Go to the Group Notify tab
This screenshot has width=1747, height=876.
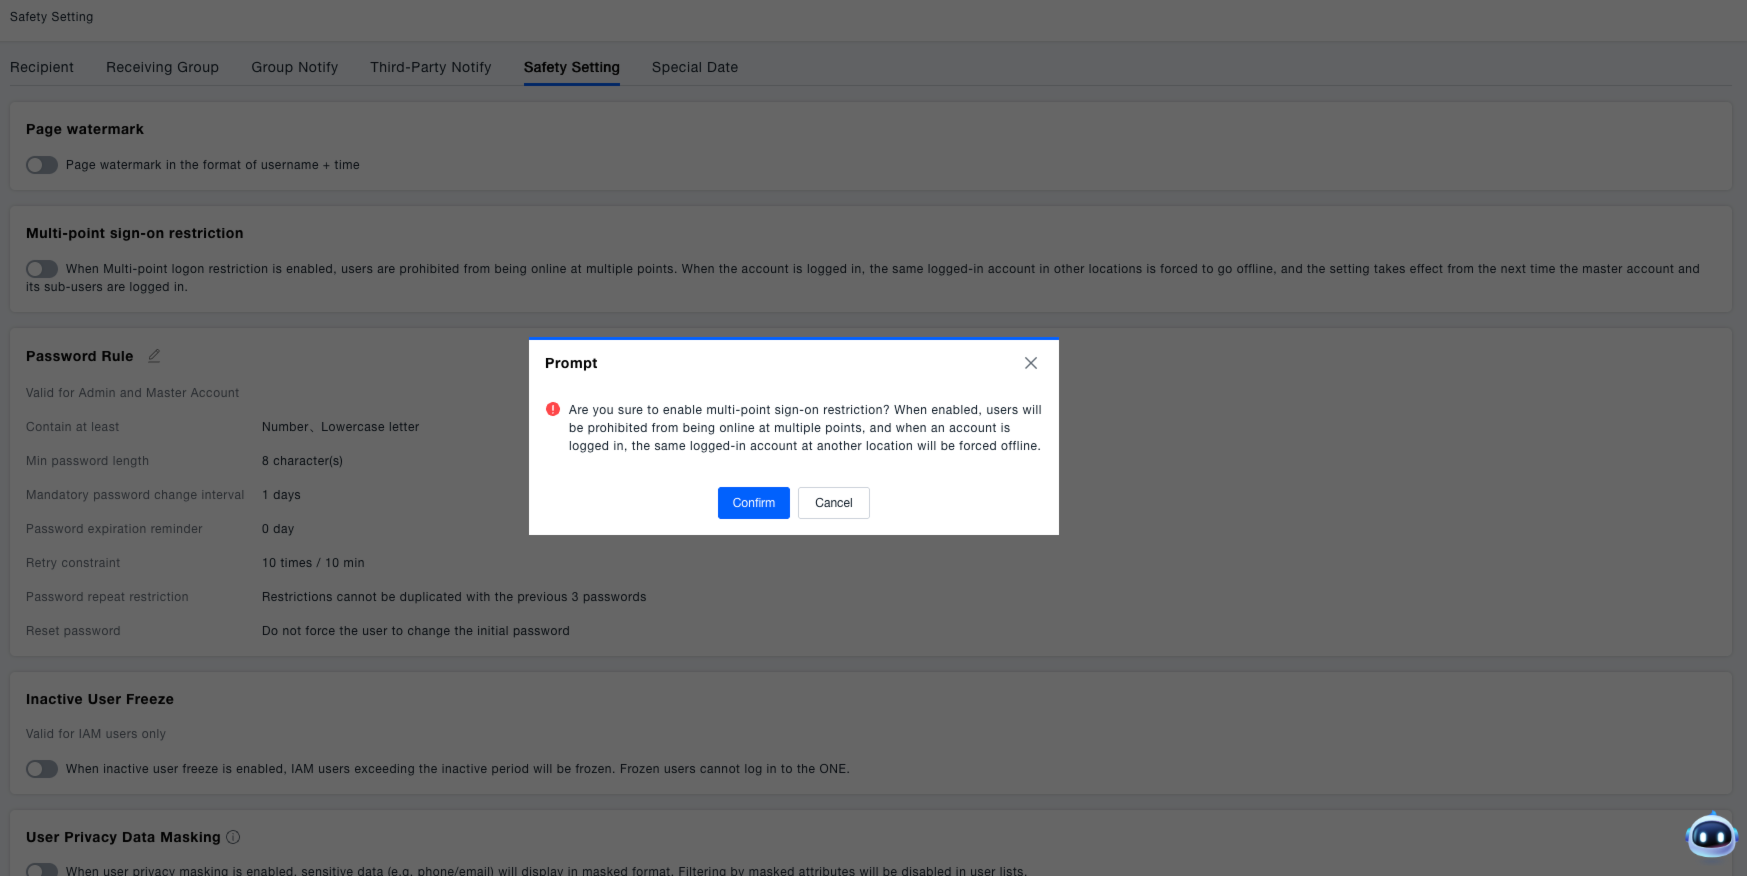pyautogui.click(x=295, y=67)
